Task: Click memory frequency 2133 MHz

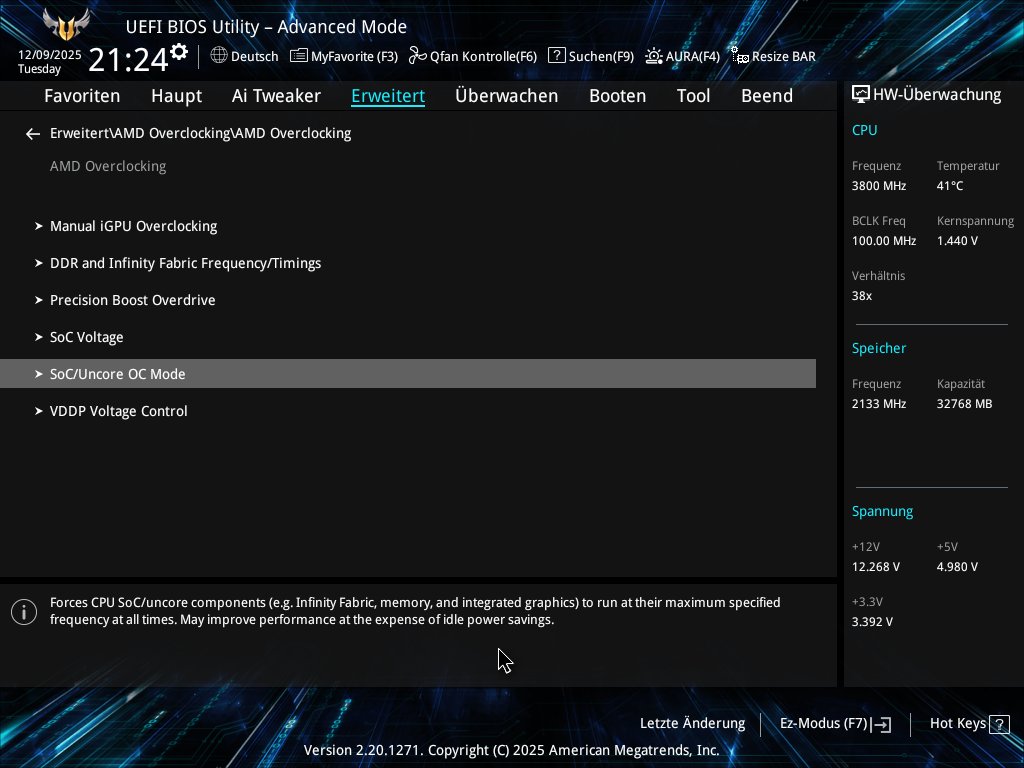Action: [x=878, y=404]
